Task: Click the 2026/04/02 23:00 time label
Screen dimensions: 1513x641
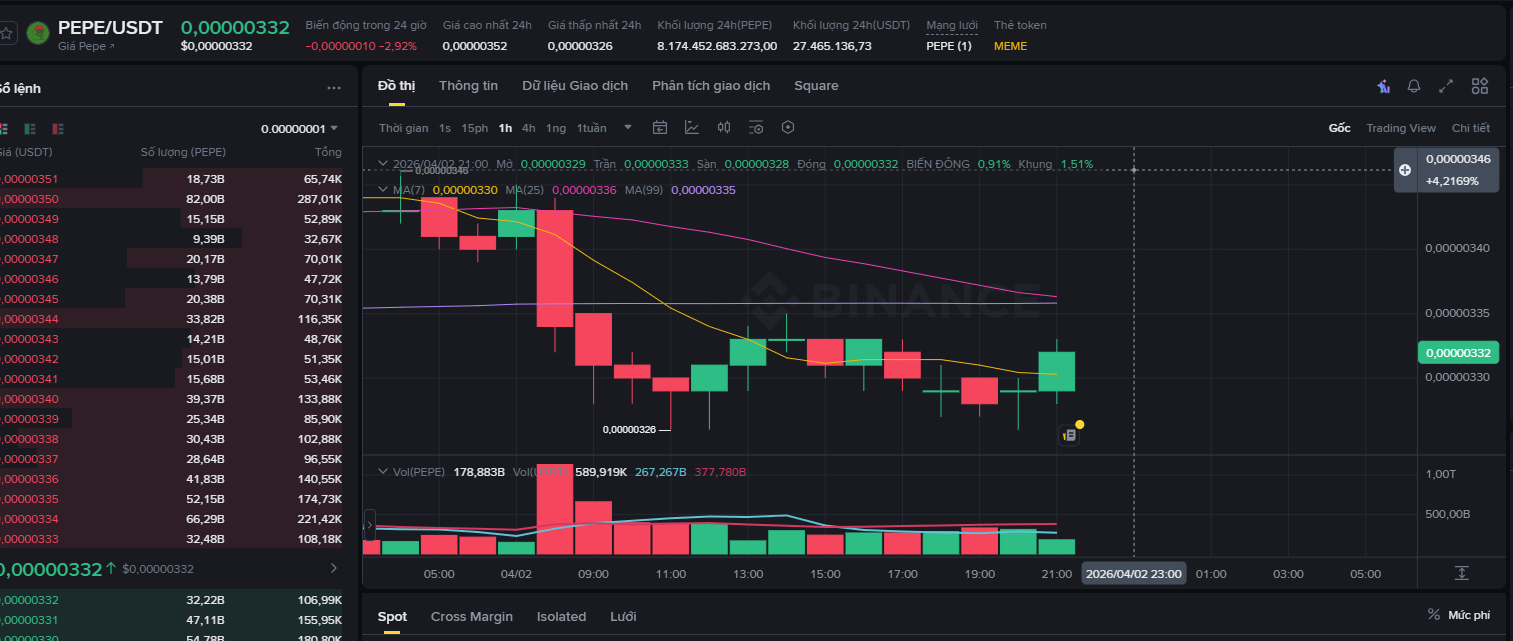Action: (x=1134, y=574)
